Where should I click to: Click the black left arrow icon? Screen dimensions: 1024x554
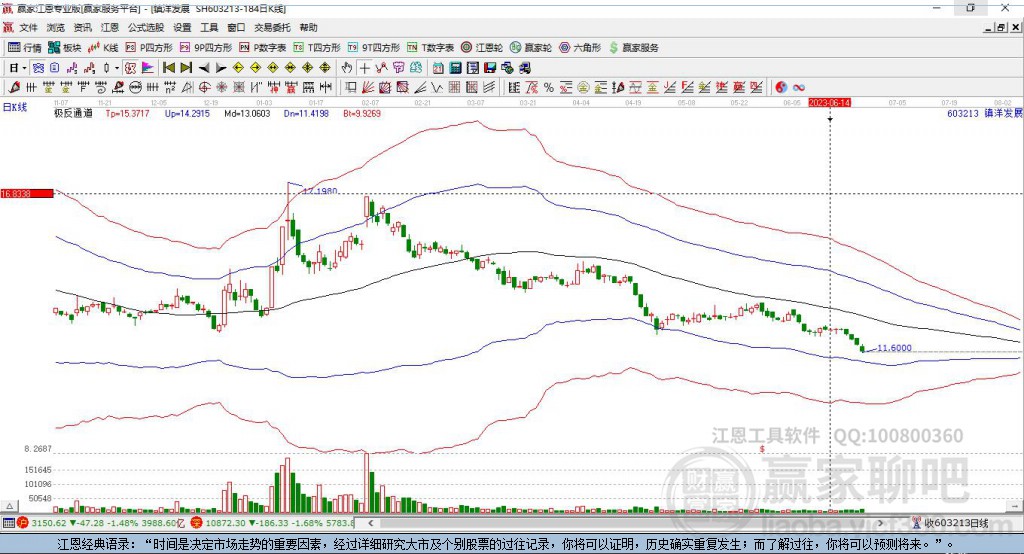204,68
